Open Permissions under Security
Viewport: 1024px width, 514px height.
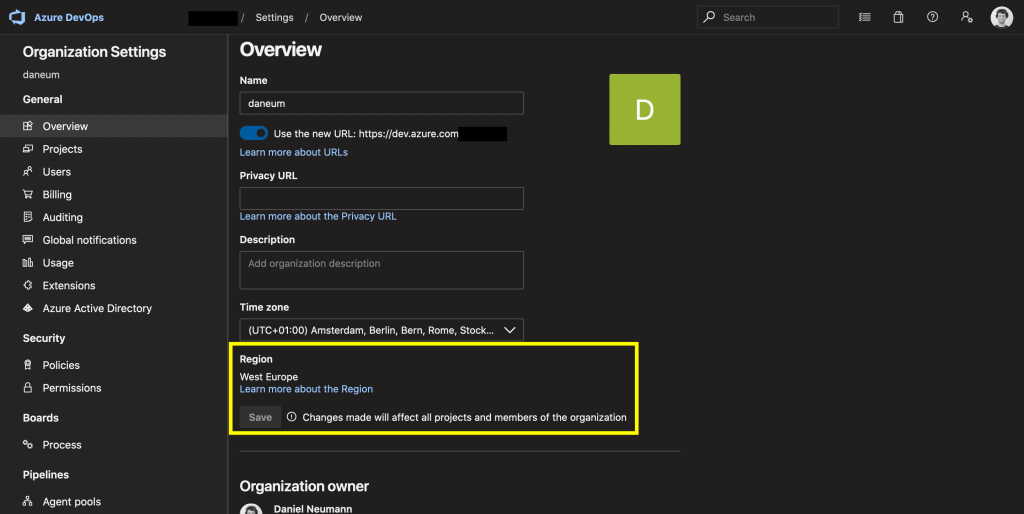pyautogui.click(x=72, y=388)
